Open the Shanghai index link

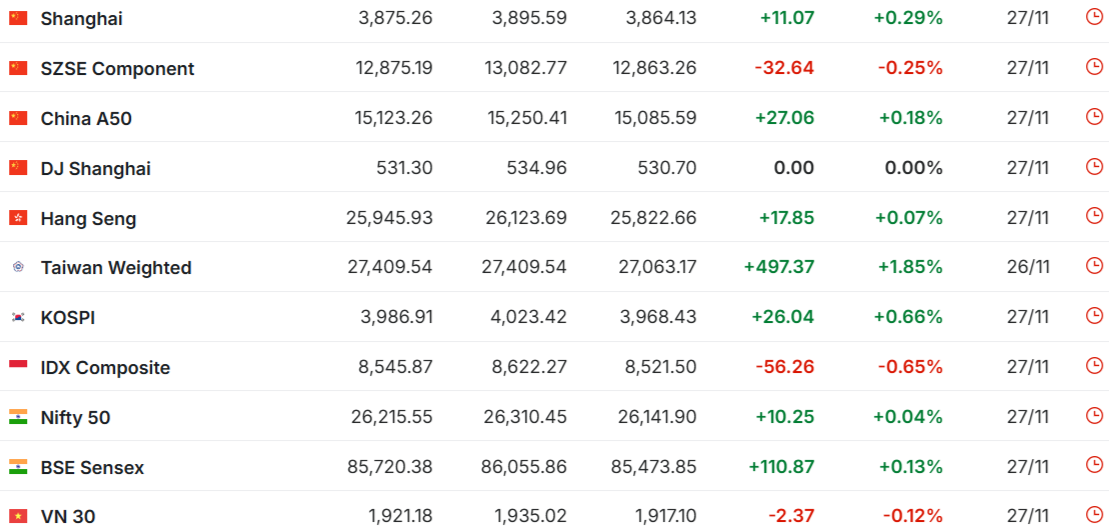[x=82, y=18]
